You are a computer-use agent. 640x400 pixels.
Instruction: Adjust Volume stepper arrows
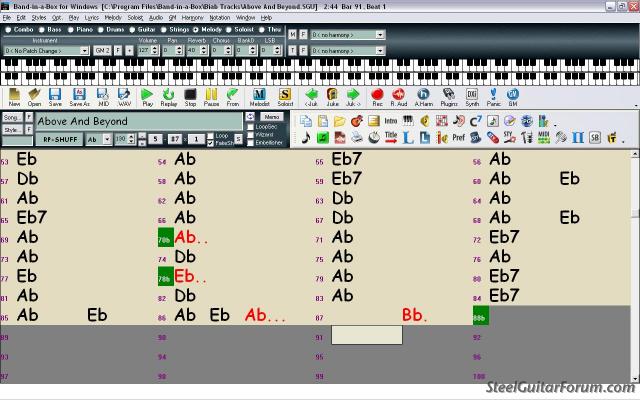pos(155,50)
